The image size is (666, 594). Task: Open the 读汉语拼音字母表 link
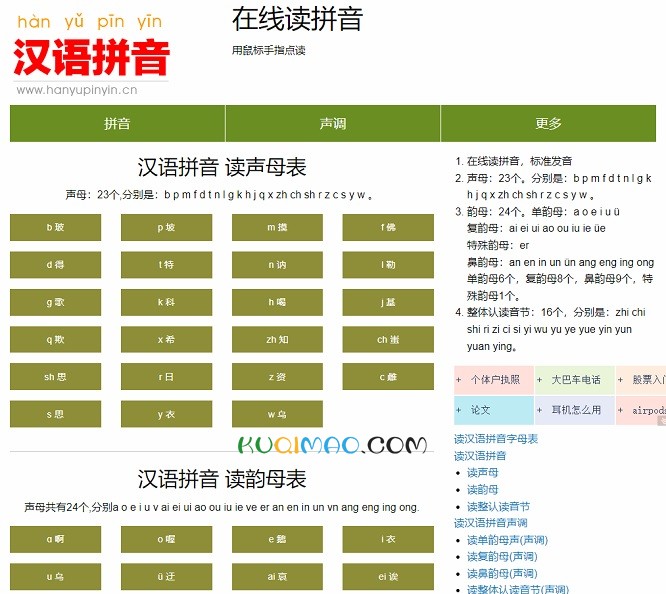click(x=496, y=439)
